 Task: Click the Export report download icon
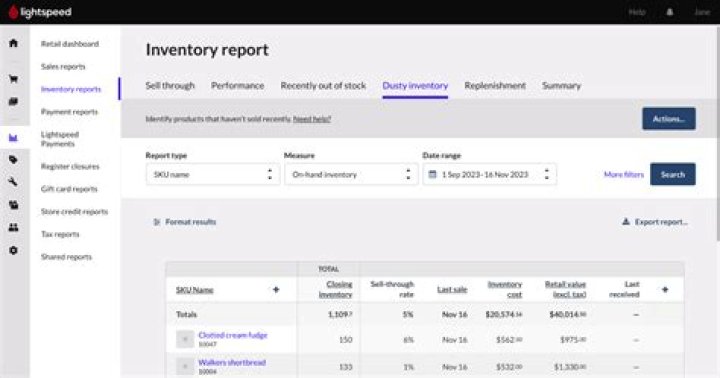click(x=625, y=222)
